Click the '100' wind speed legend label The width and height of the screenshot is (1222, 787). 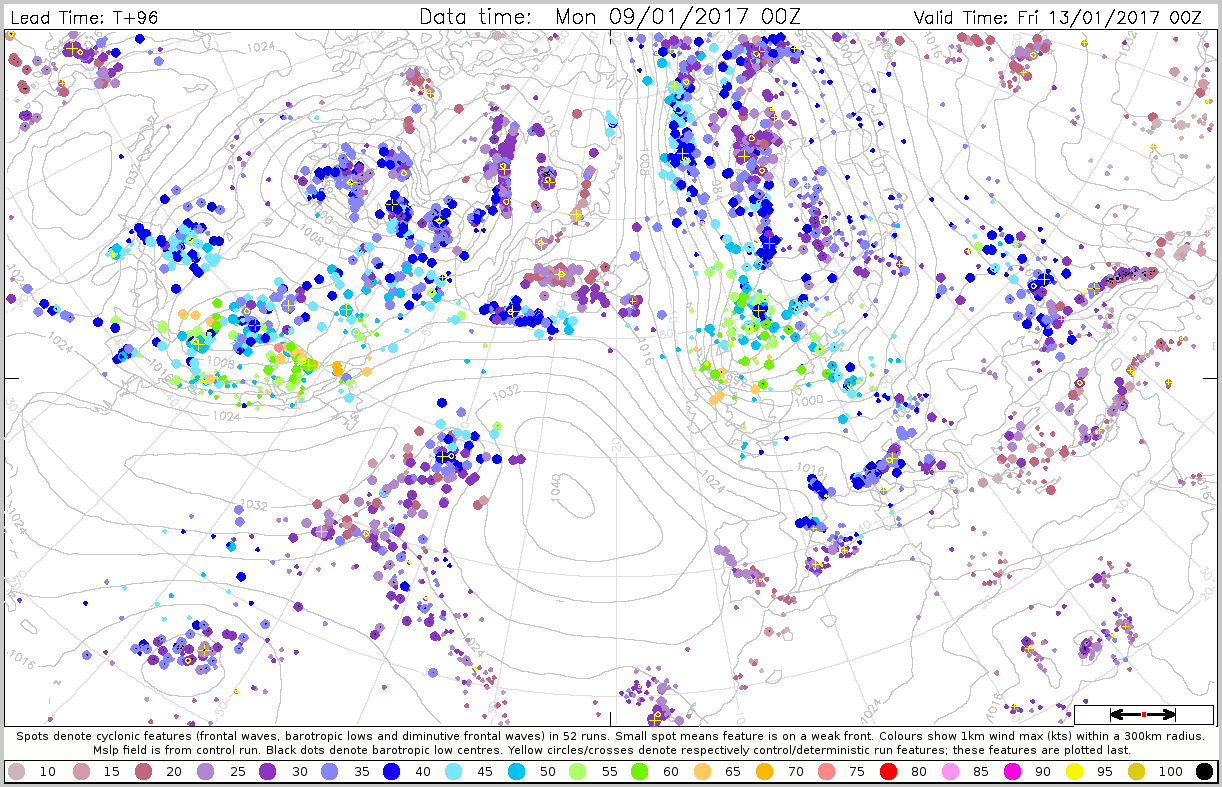click(1172, 771)
